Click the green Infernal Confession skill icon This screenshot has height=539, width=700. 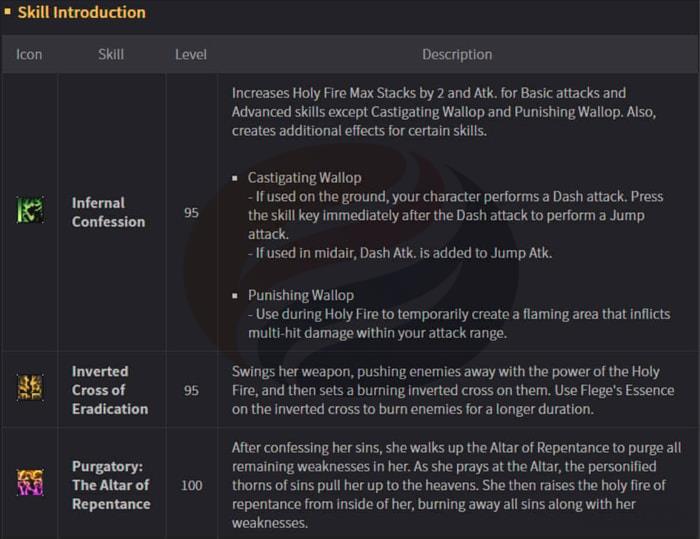tap(30, 211)
